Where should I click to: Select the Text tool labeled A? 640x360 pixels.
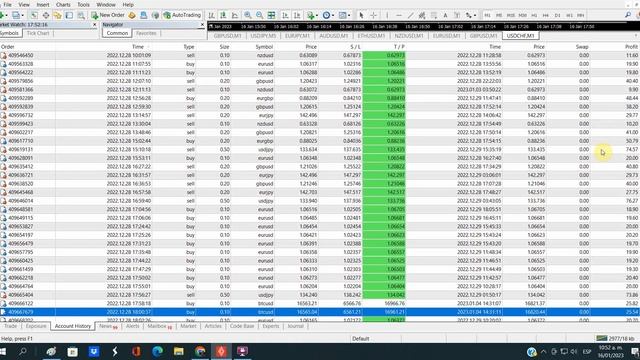point(445,16)
